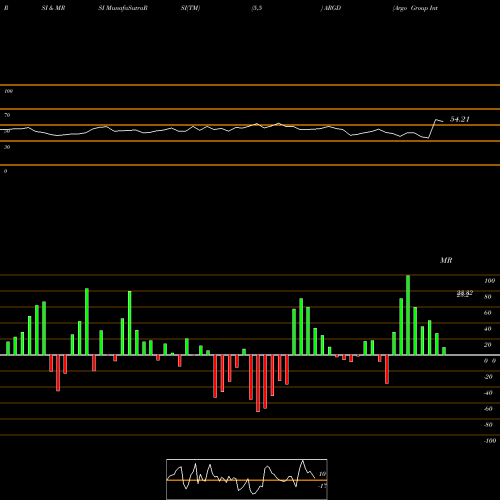Click the MR axis label -80
Viewport: 500px width, 500px height.
click(488, 425)
